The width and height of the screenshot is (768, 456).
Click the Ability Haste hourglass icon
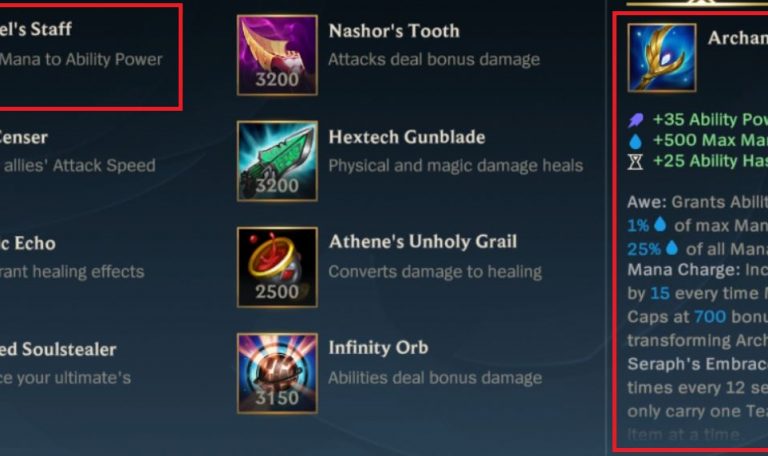click(635, 161)
